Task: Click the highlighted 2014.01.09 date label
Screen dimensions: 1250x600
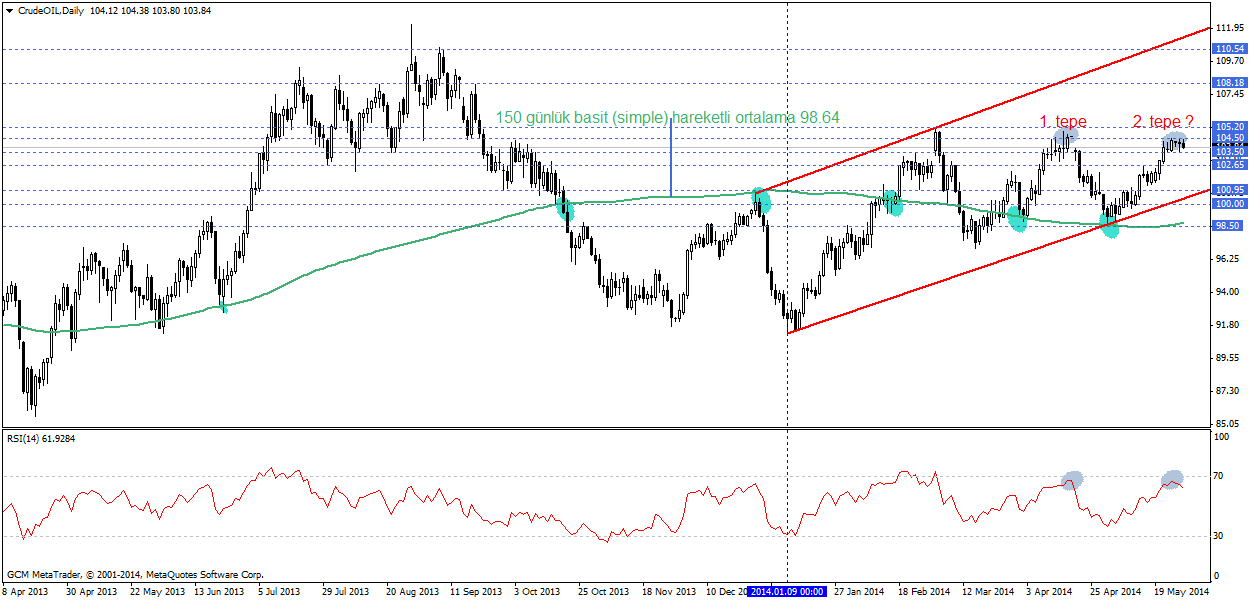Action: tap(788, 591)
